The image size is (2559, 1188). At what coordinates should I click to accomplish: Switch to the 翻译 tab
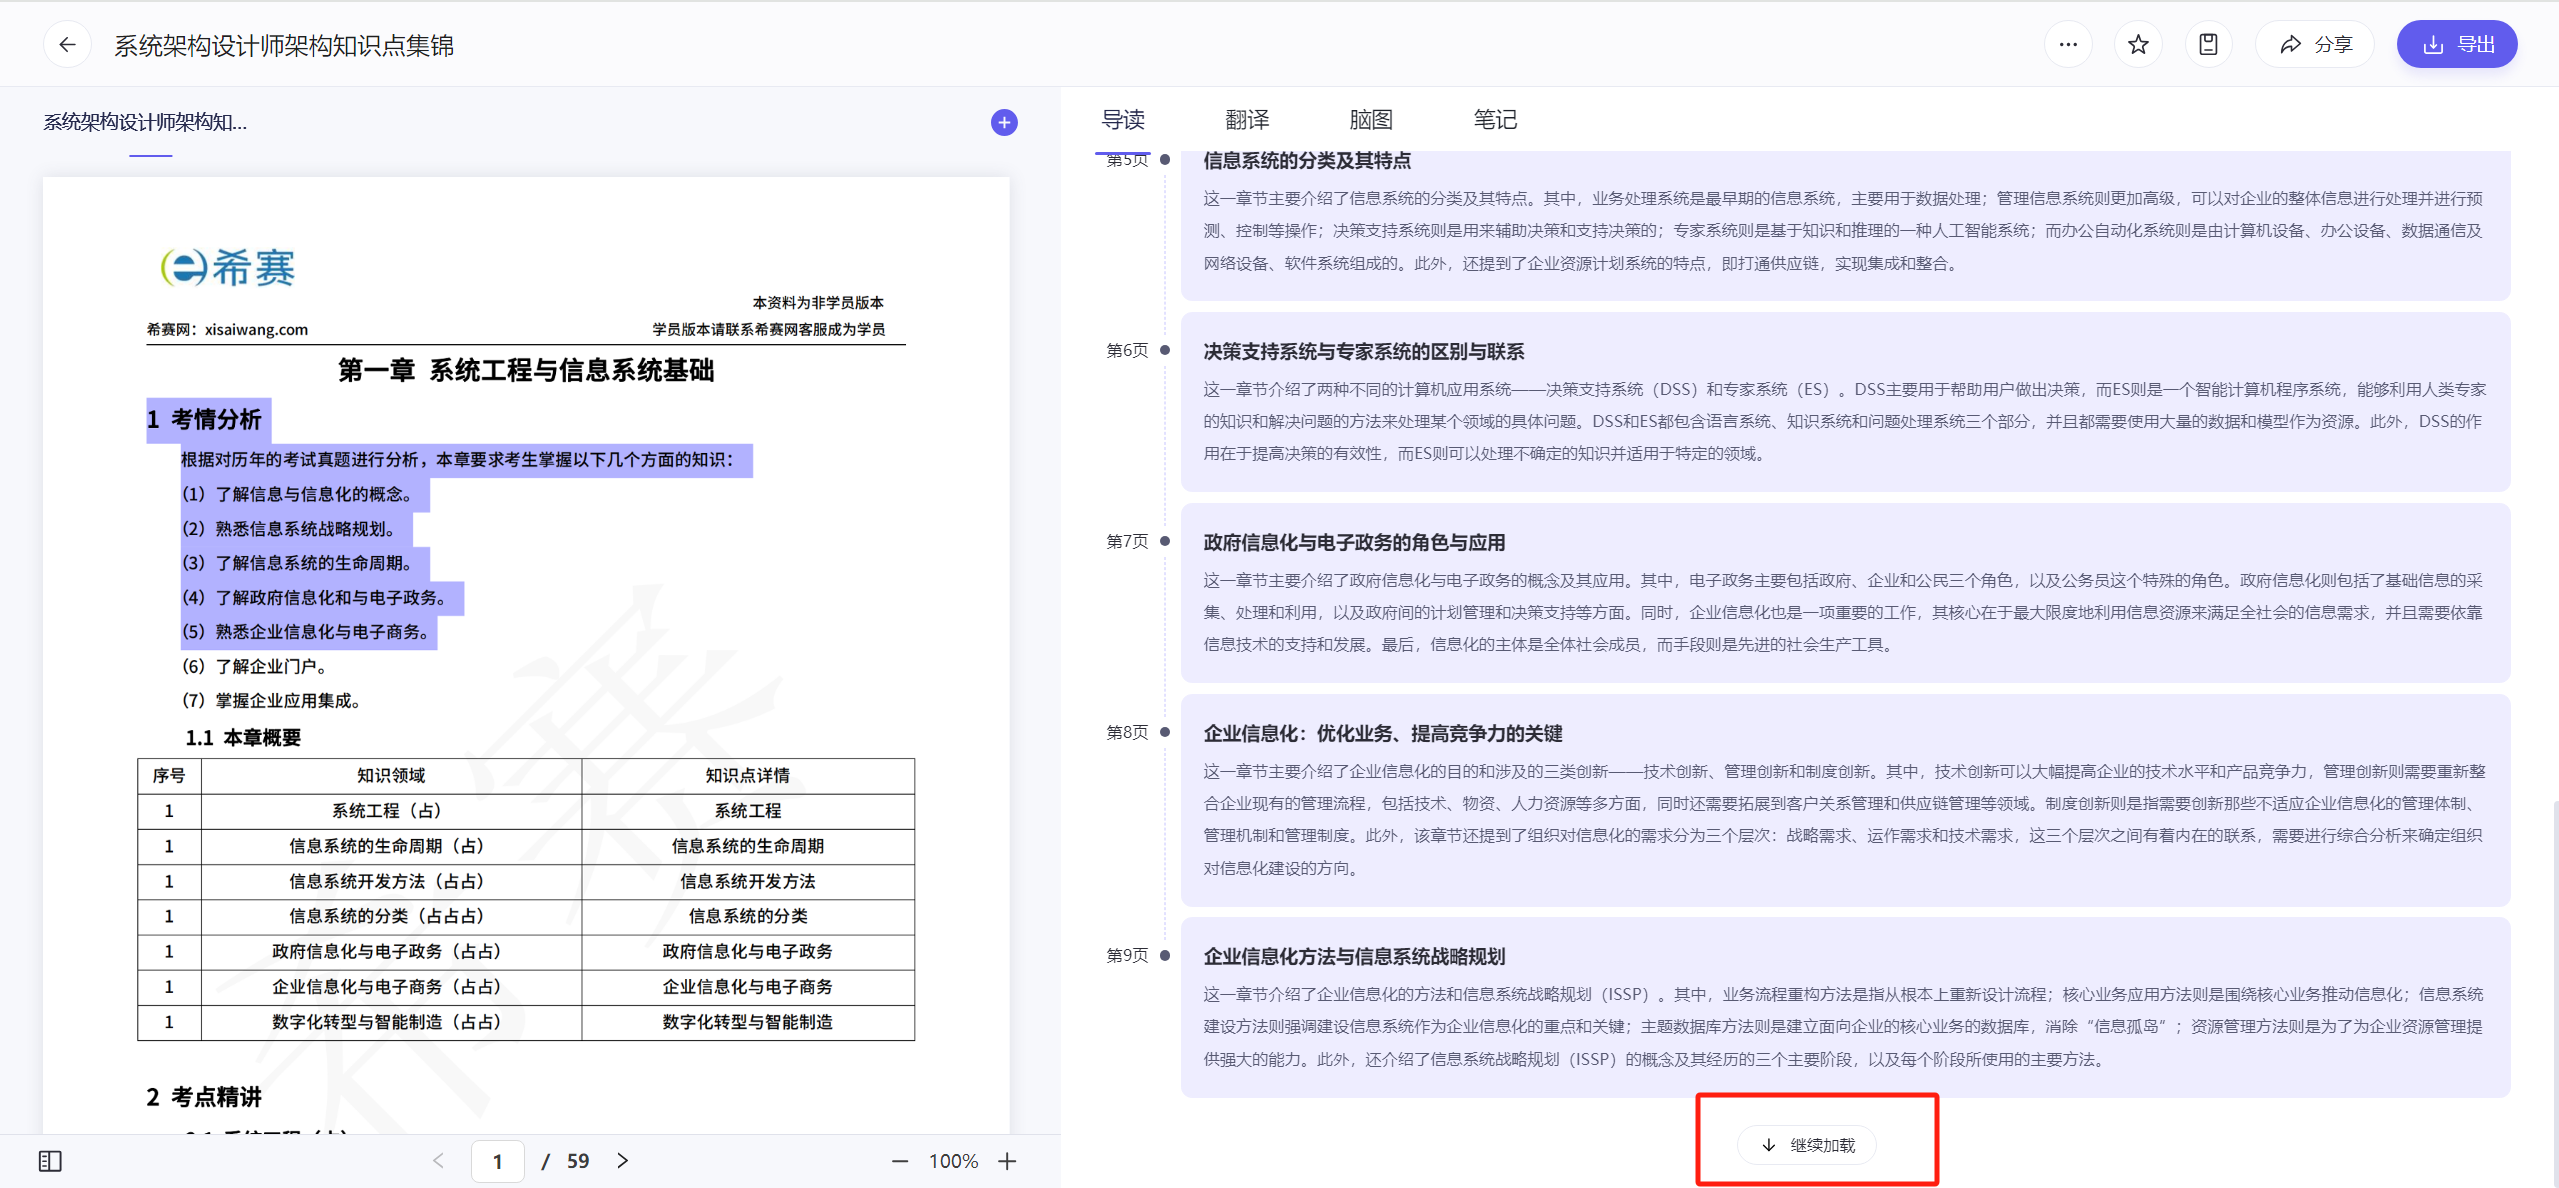(1247, 120)
